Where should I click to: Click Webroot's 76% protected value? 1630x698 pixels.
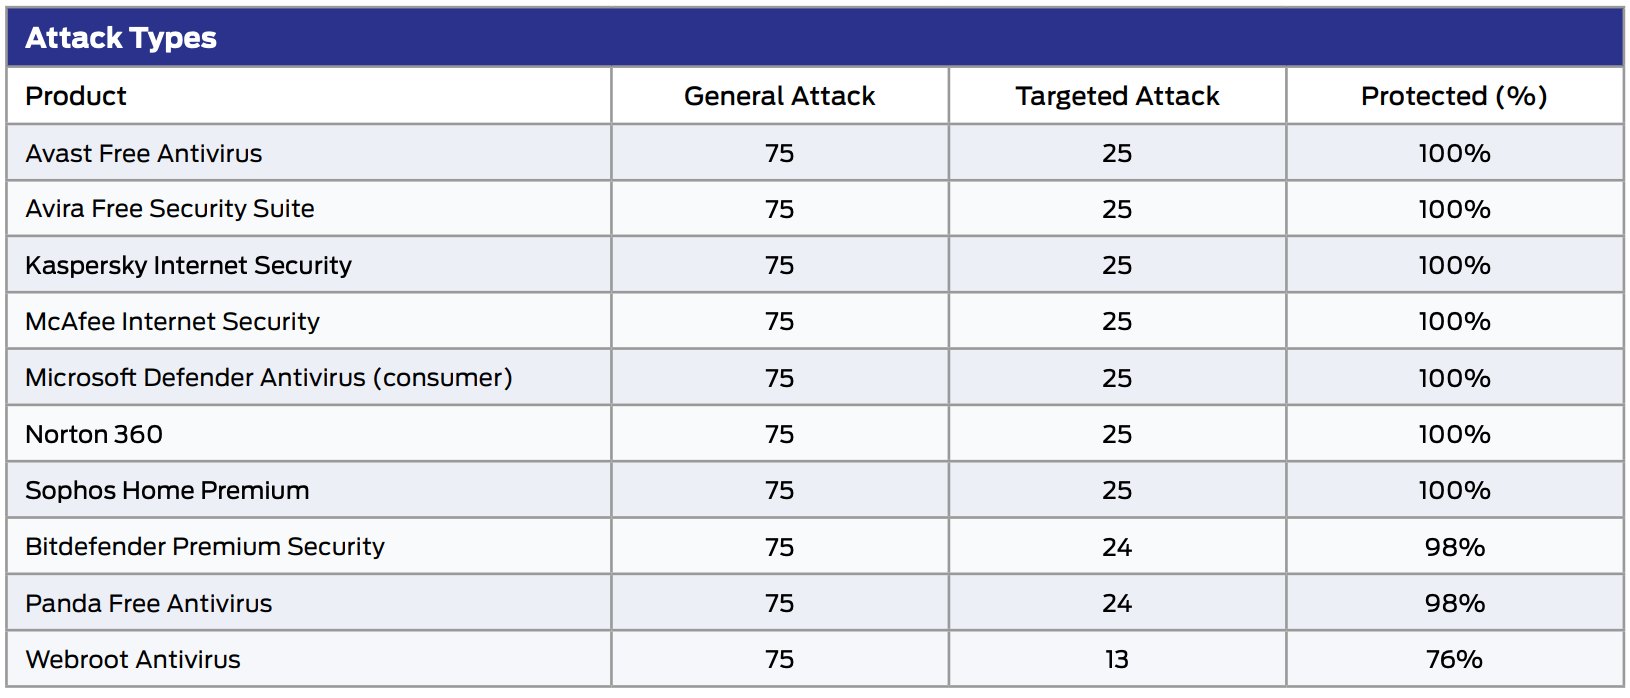coord(1454,660)
